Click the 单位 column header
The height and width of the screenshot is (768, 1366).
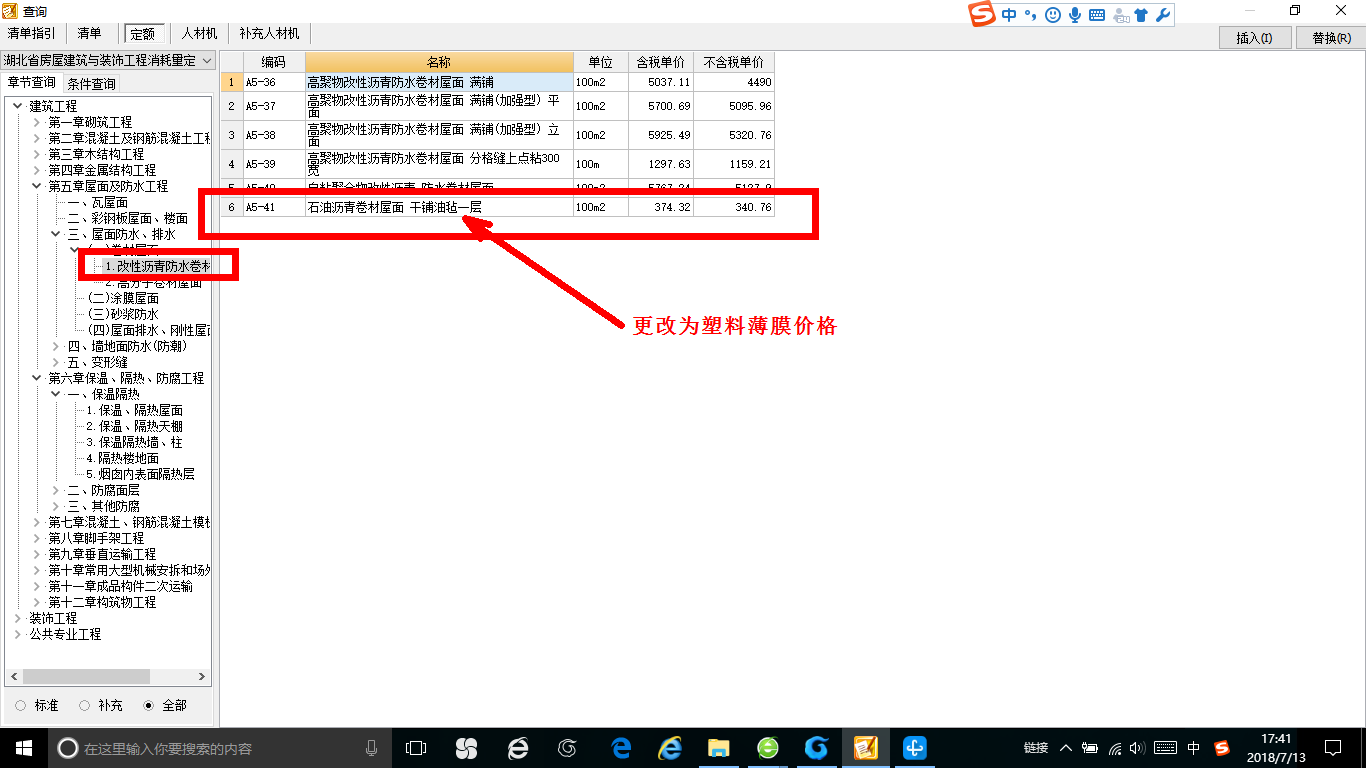click(600, 62)
